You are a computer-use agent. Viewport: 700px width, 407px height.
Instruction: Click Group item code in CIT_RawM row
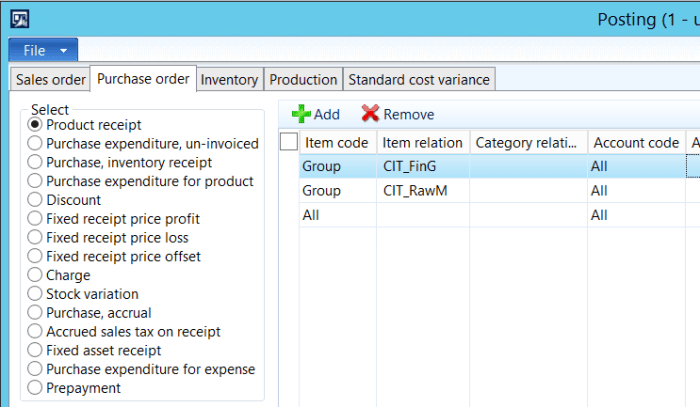pos(338,191)
